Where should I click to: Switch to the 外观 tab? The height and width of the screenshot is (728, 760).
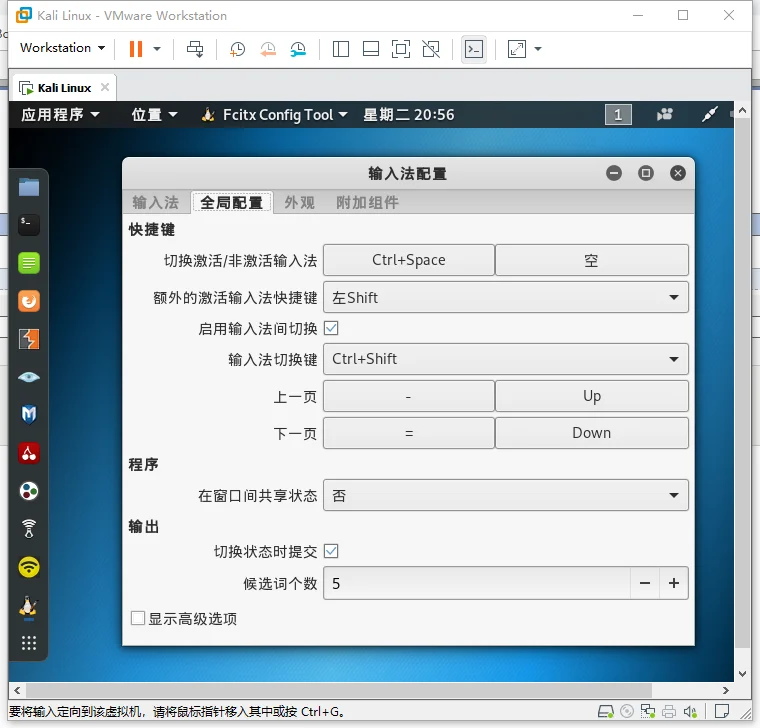(300, 202)
